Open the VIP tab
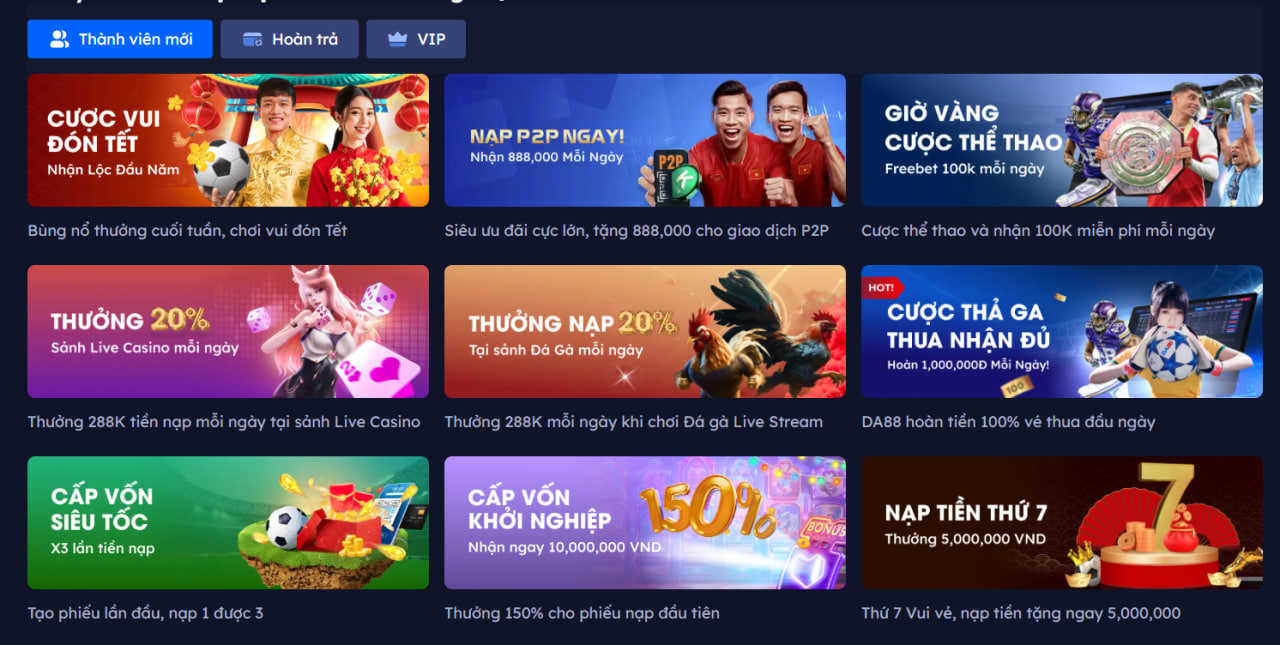The height and width of the screenshot is (645, 1280). [416, 39]
